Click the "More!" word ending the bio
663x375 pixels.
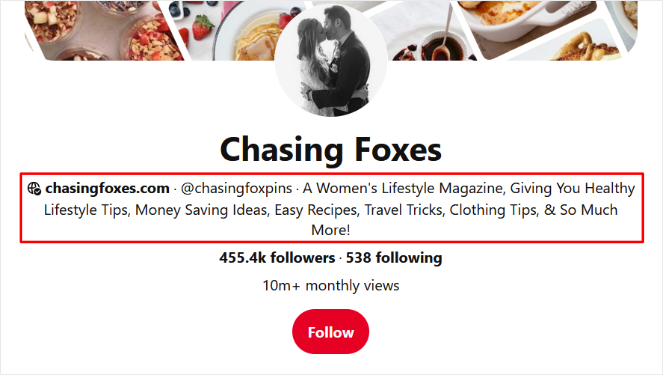pyautogui.click(x=331, y=230)
